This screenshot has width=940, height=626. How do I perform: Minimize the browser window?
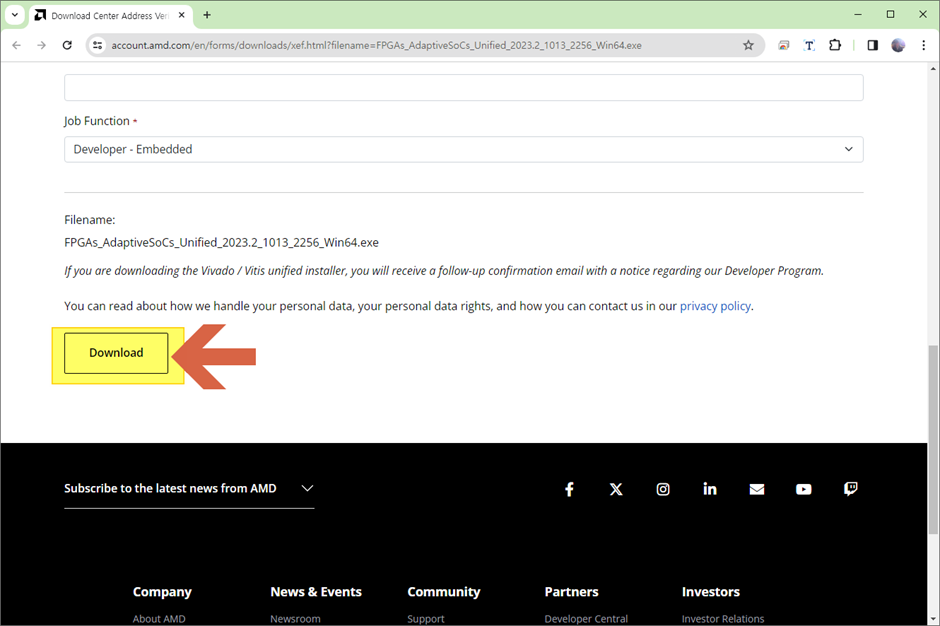pos(858,14)
